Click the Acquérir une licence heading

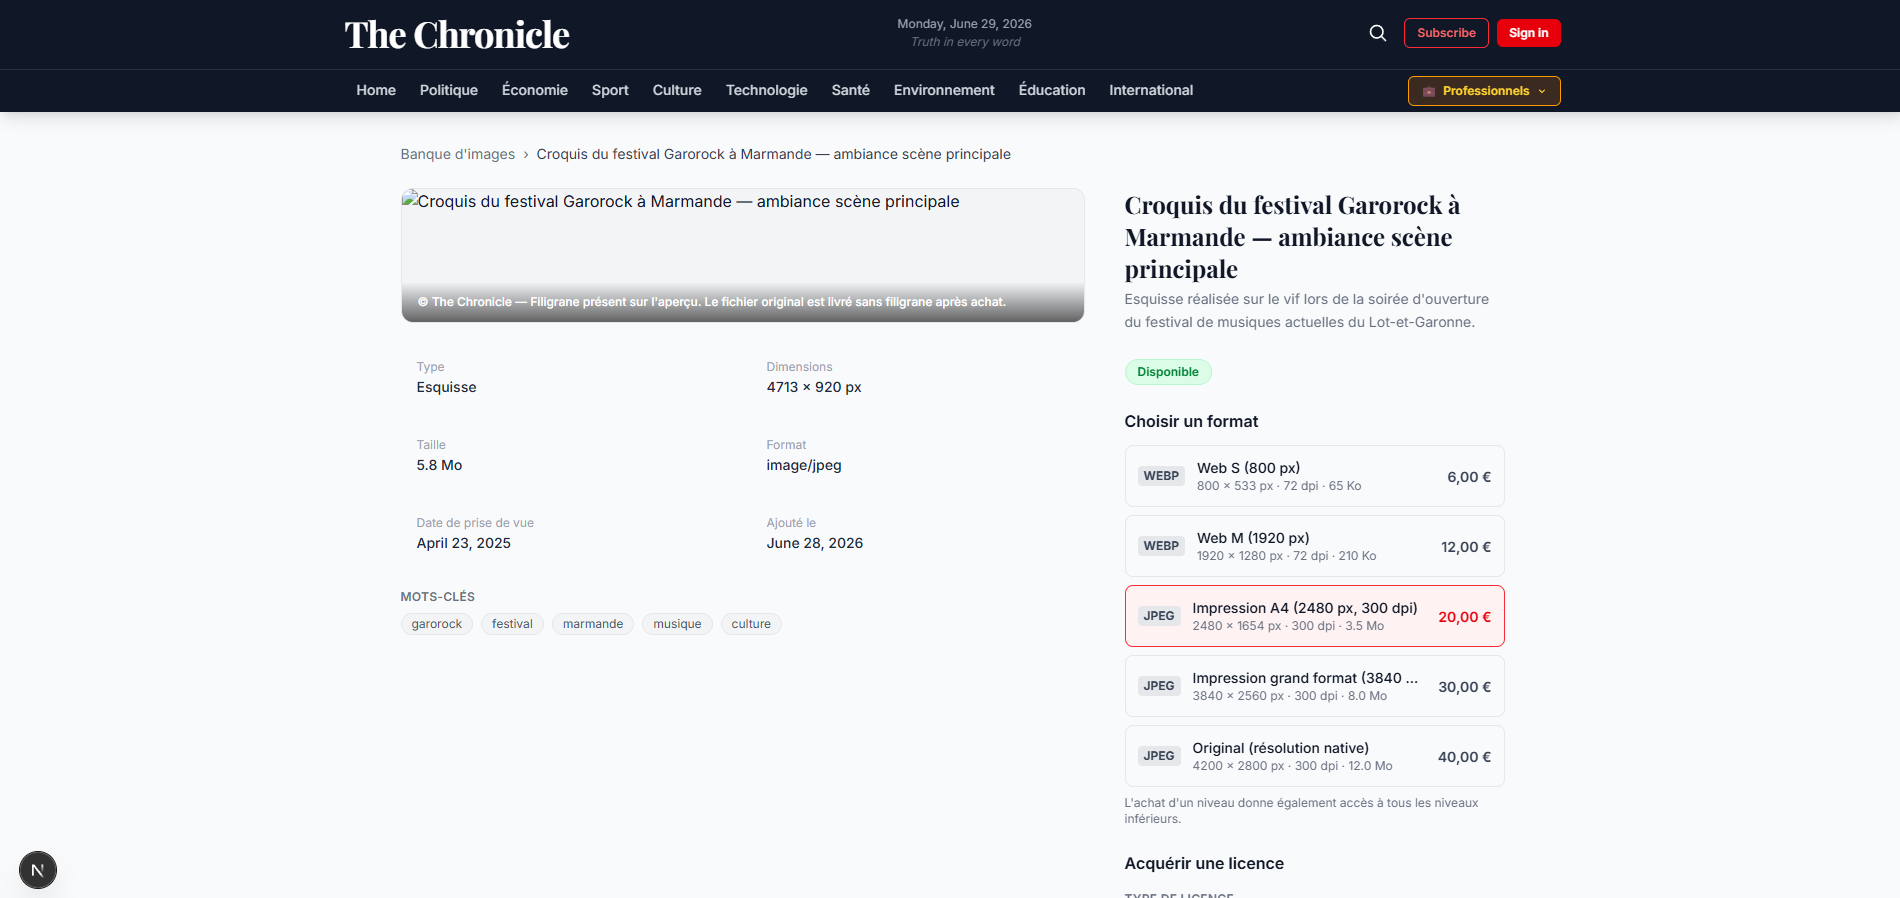1204,863
